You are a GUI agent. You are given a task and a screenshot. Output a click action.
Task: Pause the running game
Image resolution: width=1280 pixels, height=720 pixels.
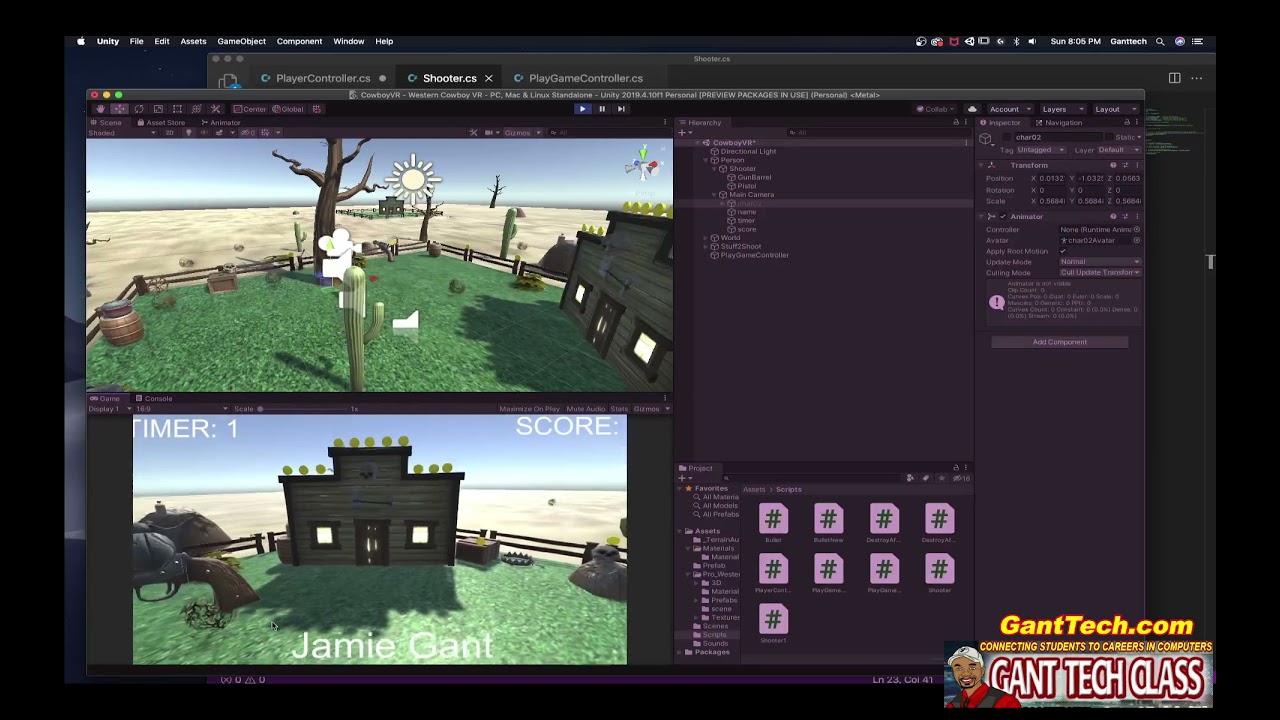coord(601,109)
